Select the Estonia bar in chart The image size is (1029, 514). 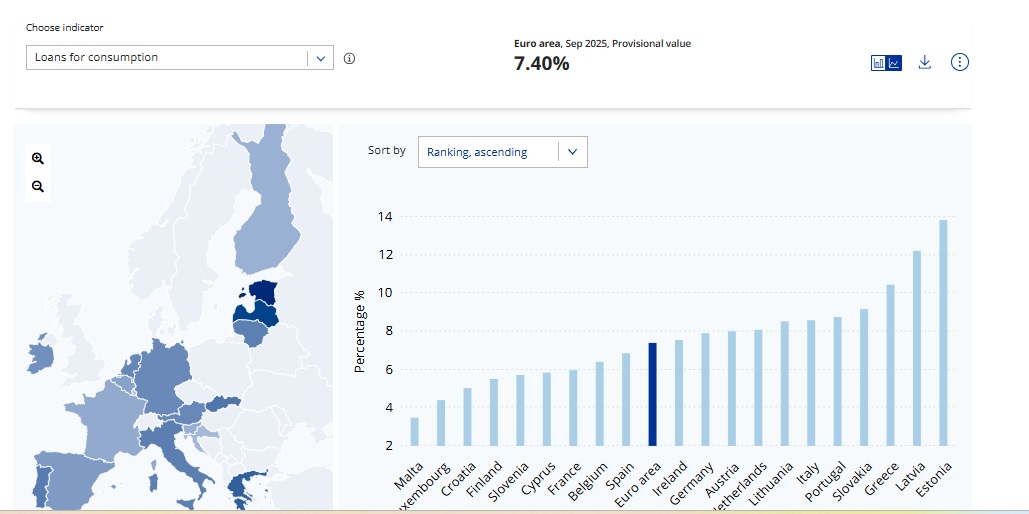[943, 332]
